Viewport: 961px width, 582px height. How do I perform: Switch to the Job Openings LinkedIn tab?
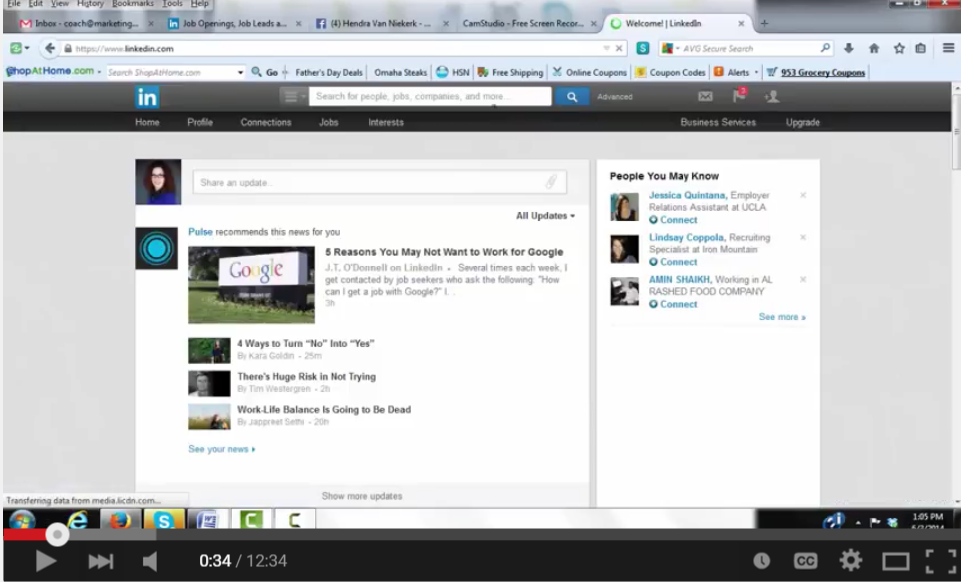coord(235,23)
